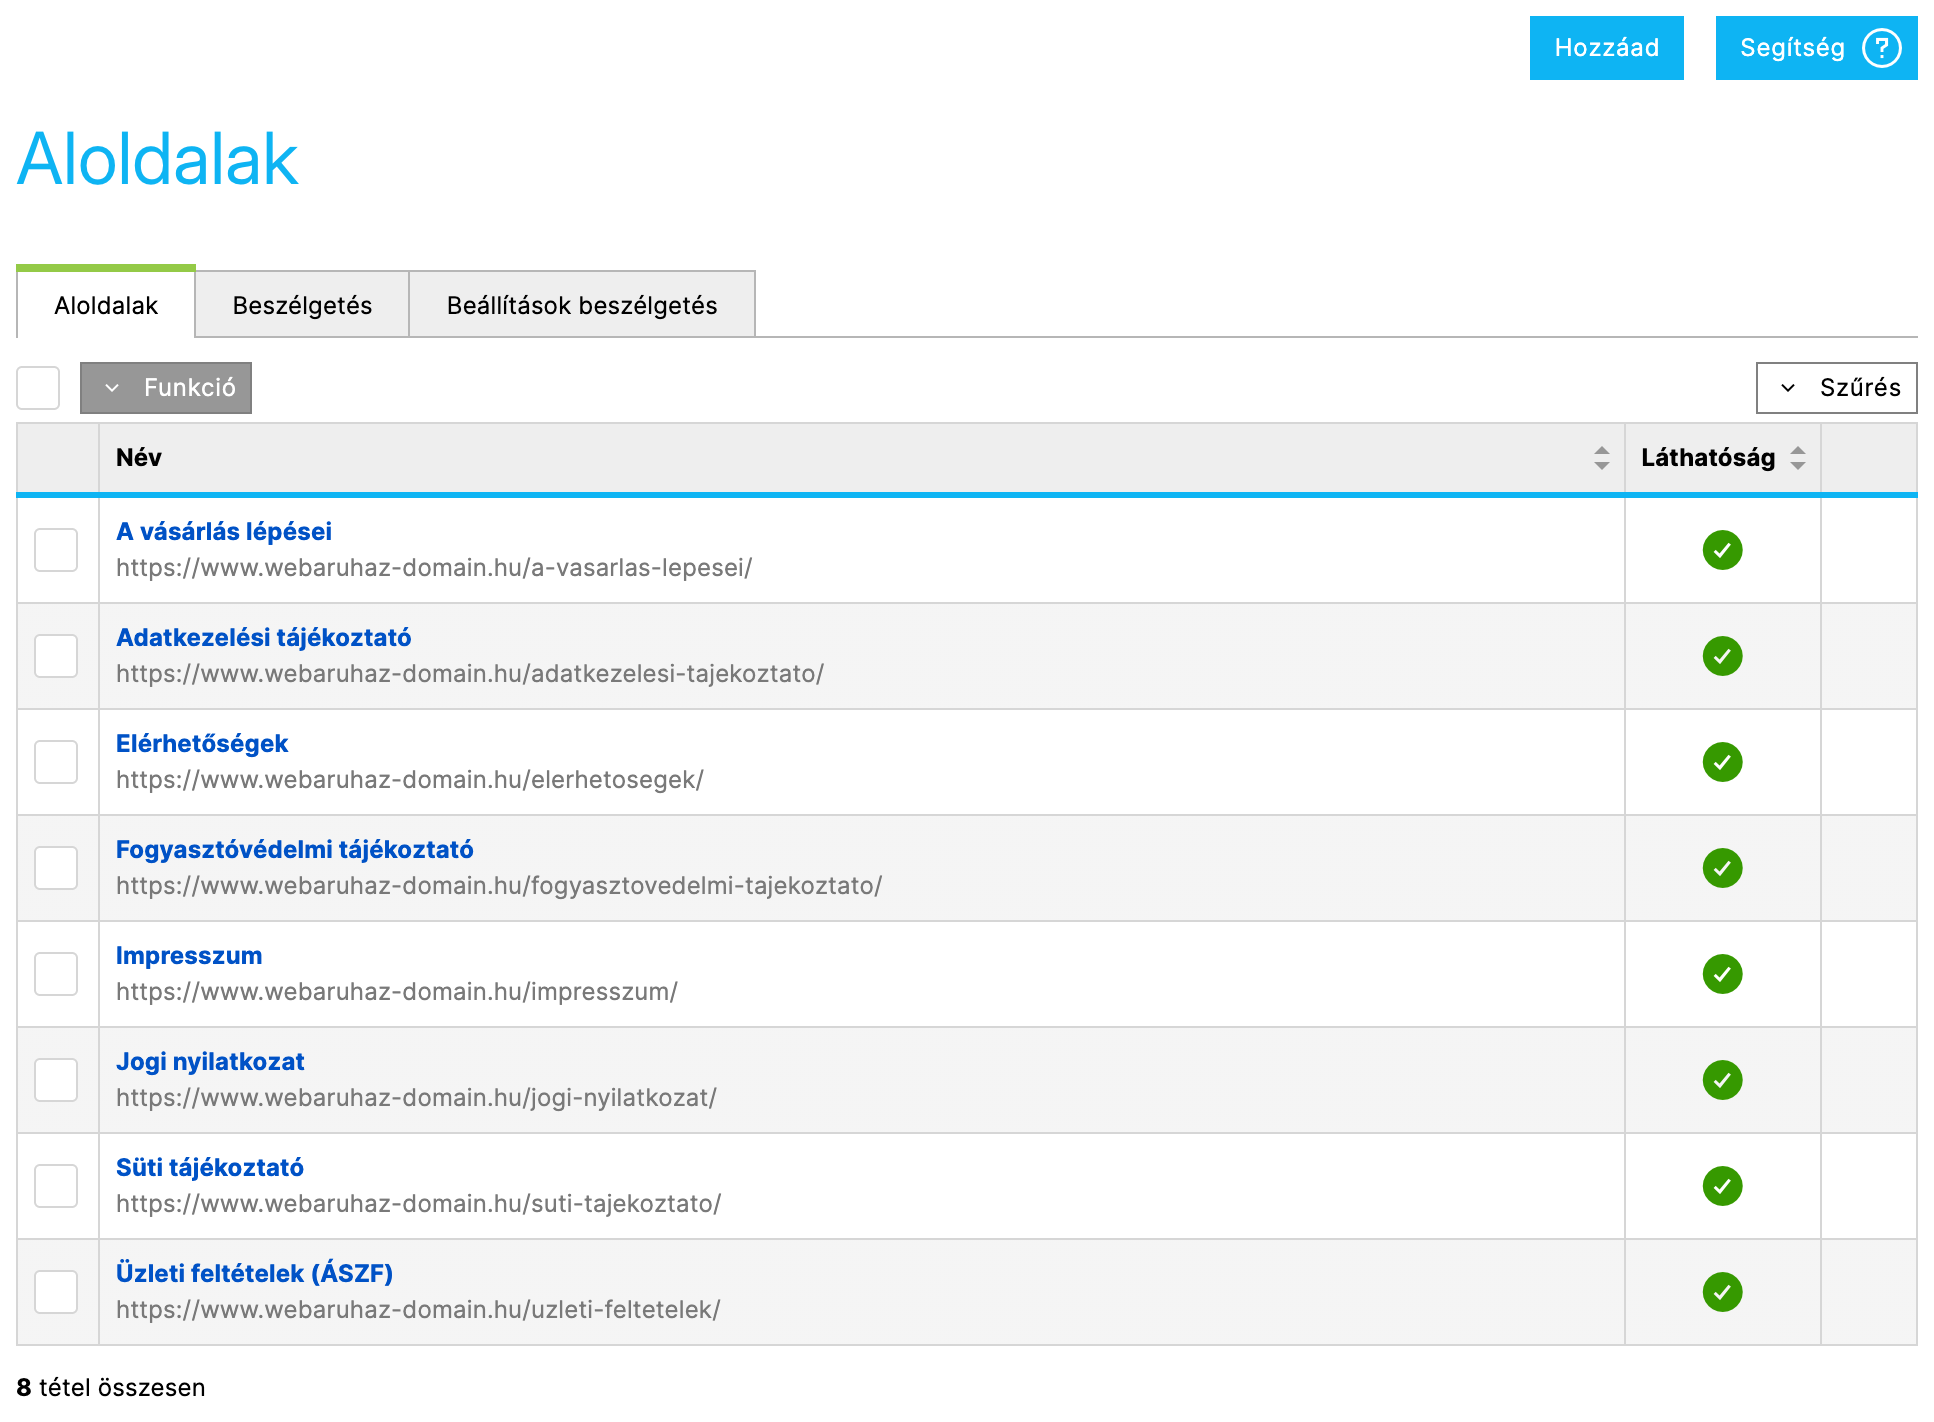
Task: Click the Hozzáad button
Action: (x=1606, y=48)
